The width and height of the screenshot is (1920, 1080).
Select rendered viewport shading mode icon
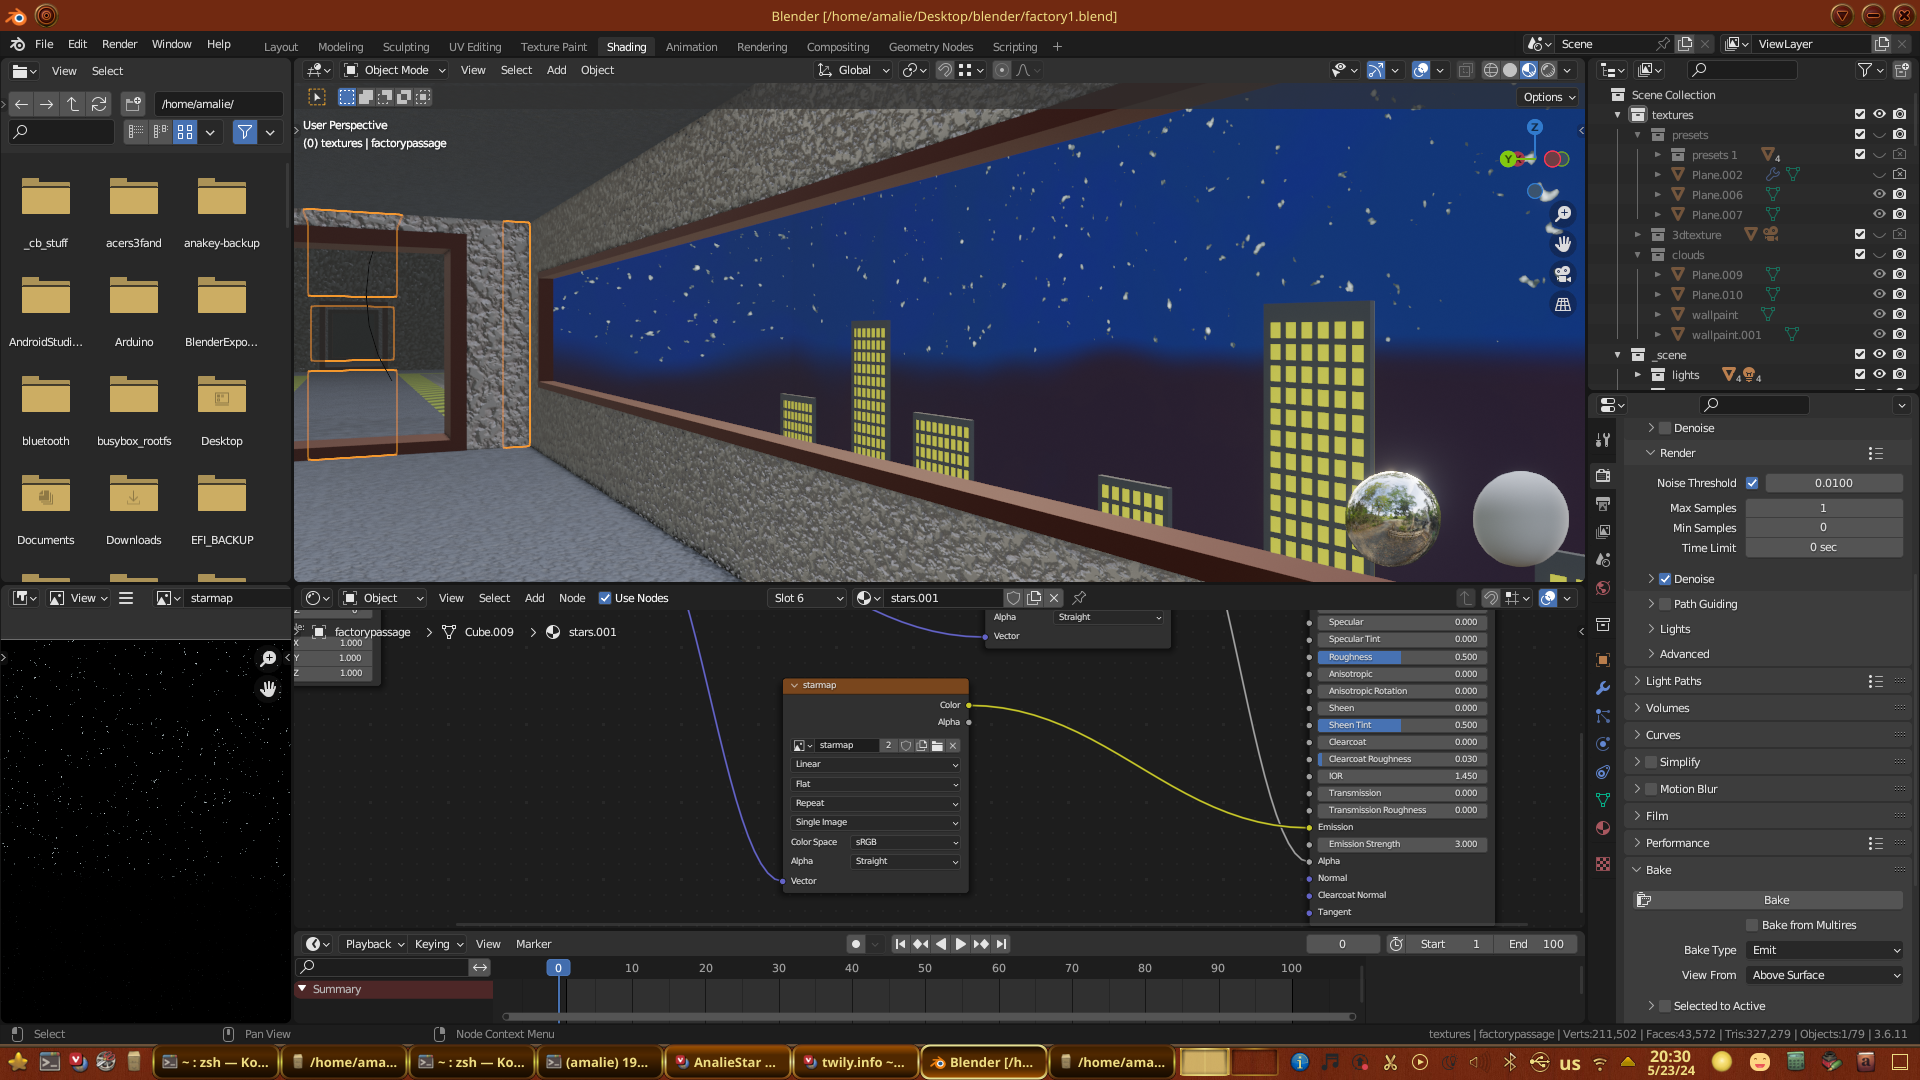[x=1548, y=70]
